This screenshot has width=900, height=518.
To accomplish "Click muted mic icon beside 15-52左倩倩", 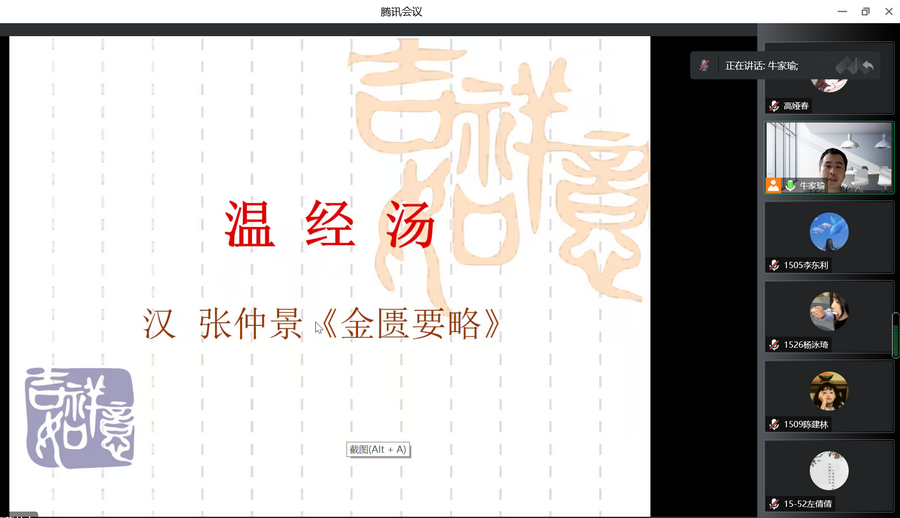I will tap(774, 504).
